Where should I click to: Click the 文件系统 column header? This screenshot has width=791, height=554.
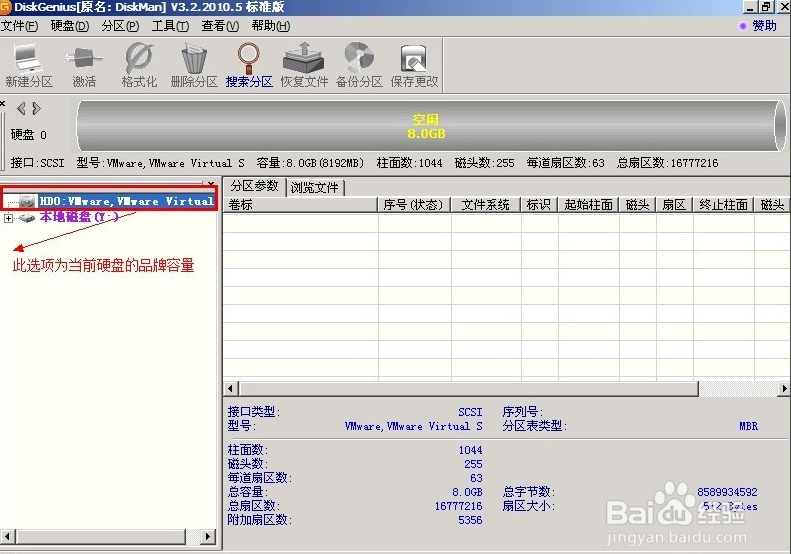(485, 204)
